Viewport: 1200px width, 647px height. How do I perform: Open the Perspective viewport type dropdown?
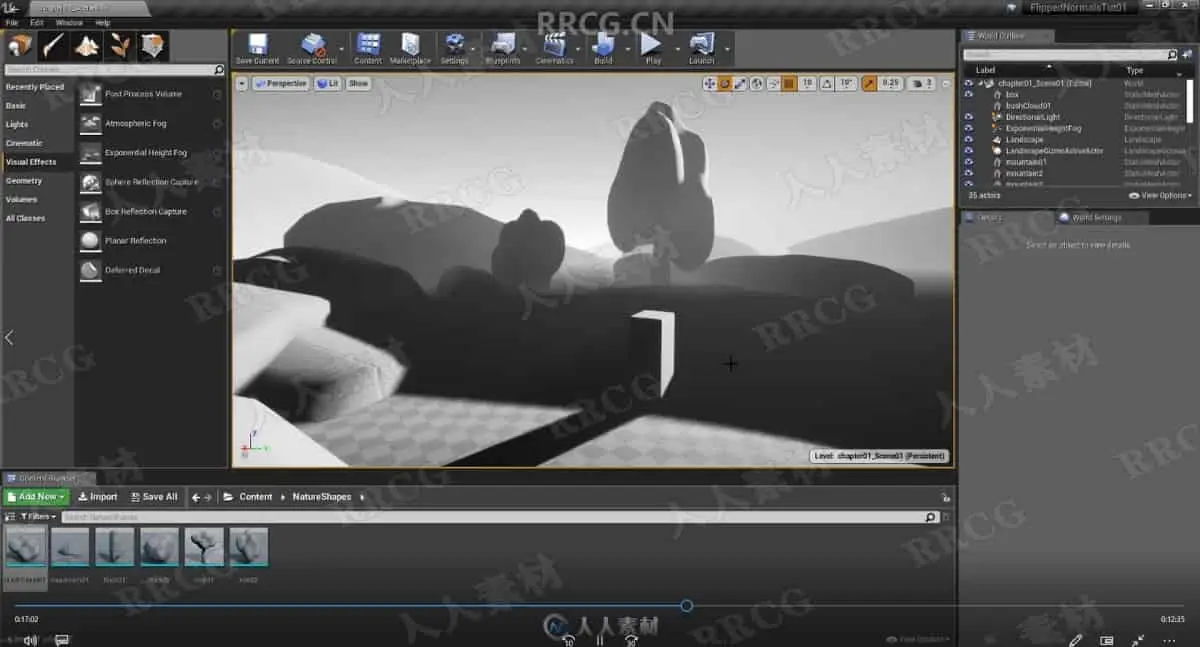pos(280,84)
